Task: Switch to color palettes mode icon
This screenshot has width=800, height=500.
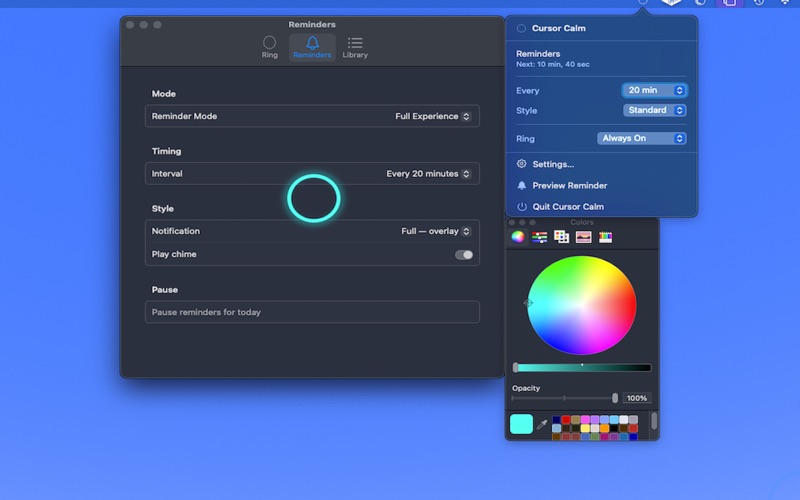Action: point(561,237)
